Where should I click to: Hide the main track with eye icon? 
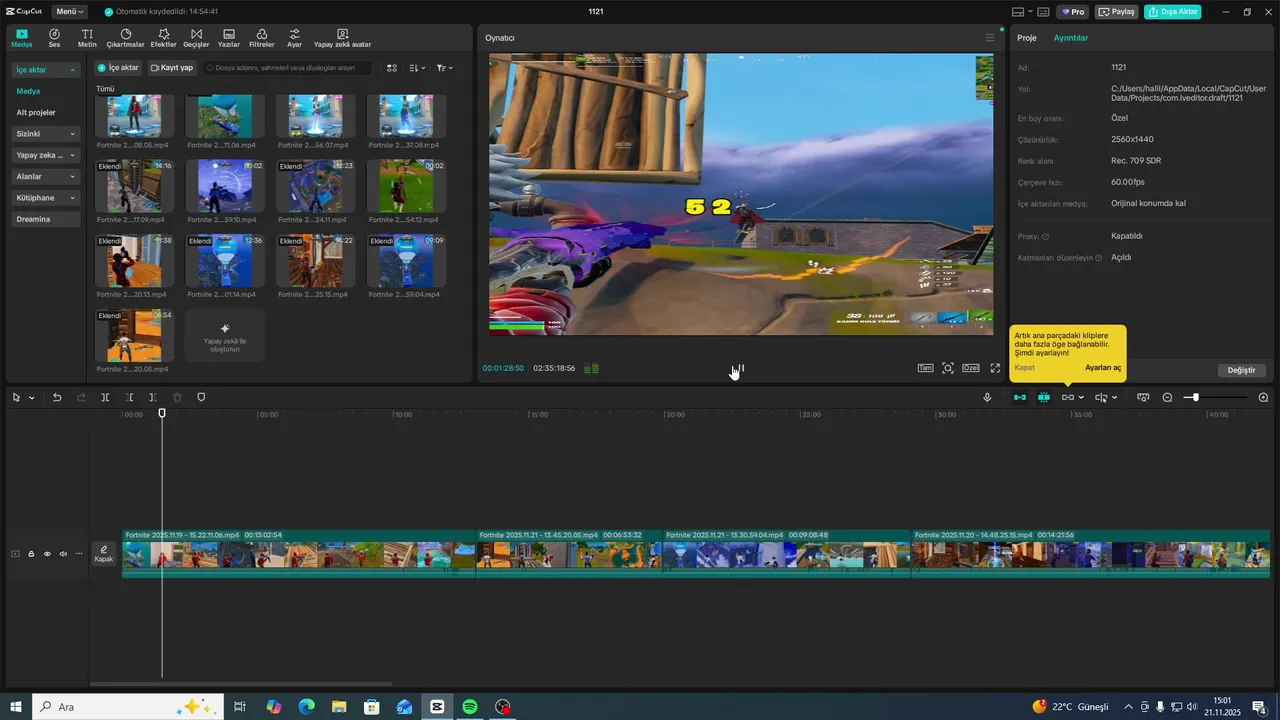pyautogui.click(x=47, y=553)
